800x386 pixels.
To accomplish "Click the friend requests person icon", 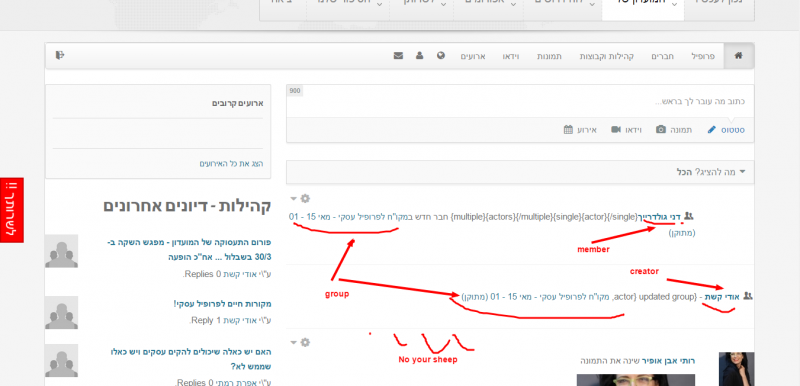I will pos(419,56).
